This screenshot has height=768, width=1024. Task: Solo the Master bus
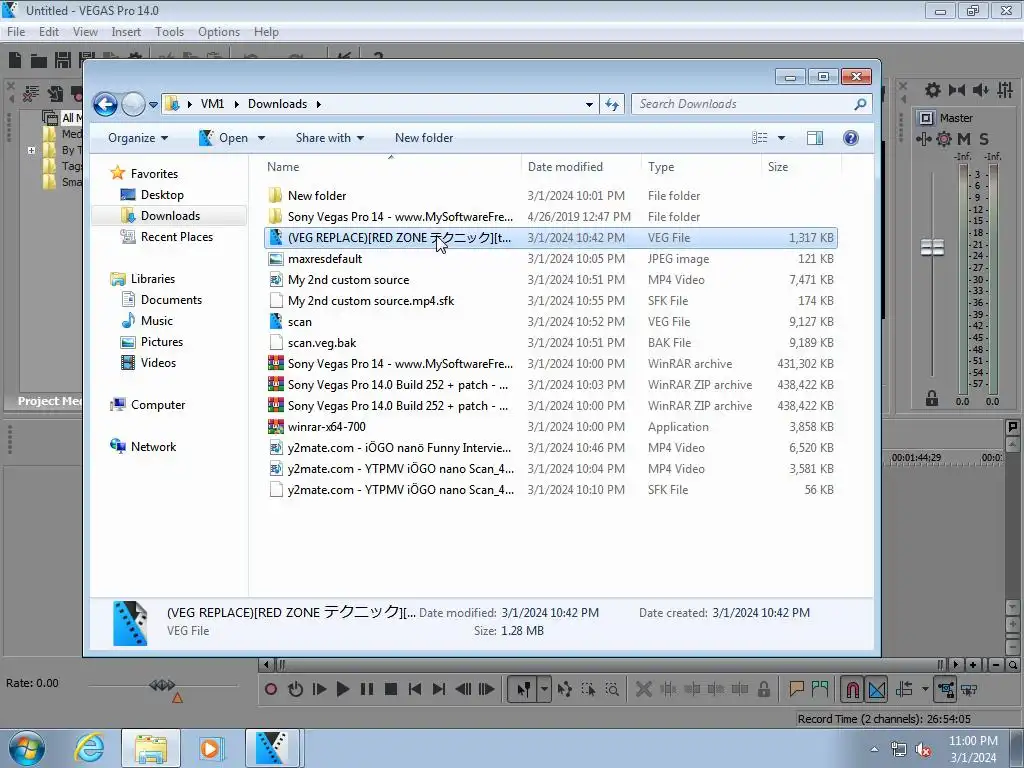[x=984, y=138]
